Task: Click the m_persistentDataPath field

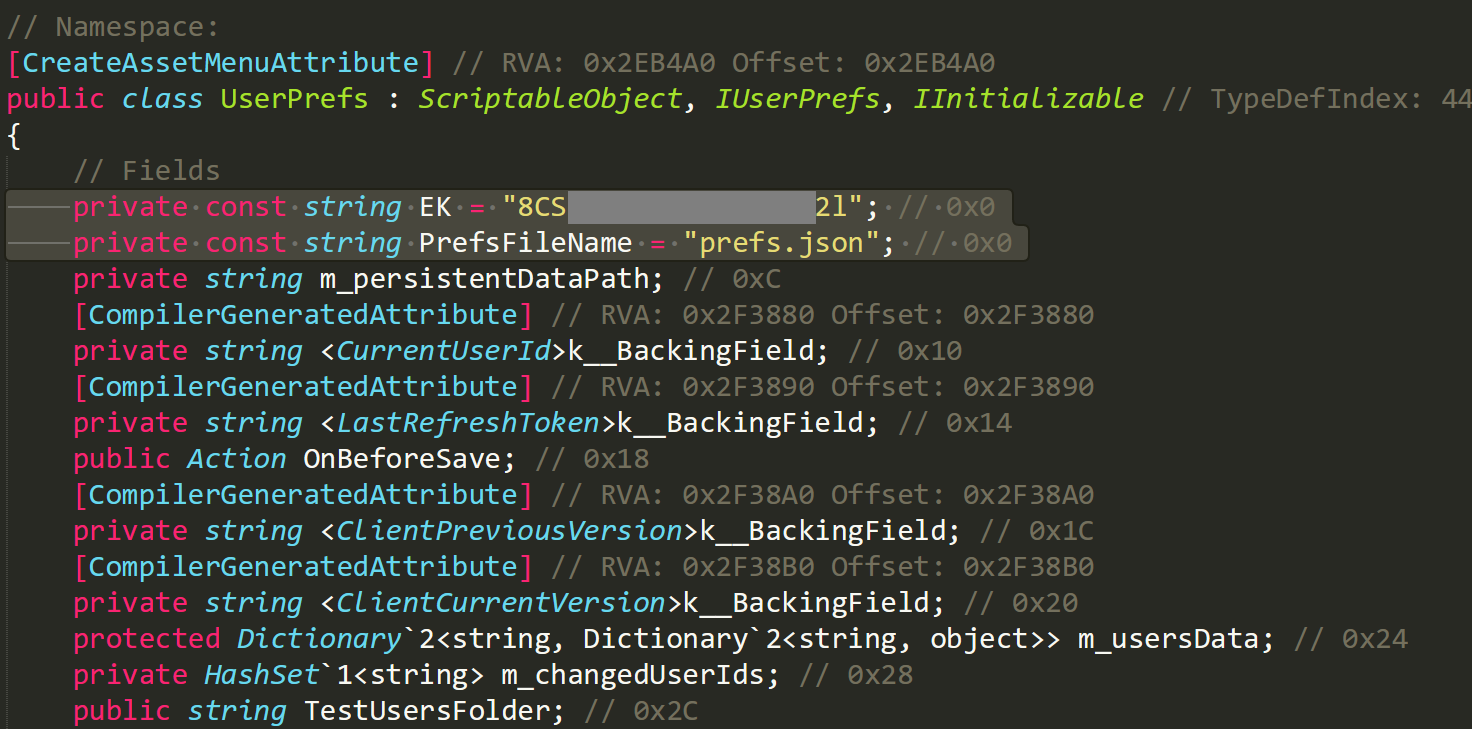Action: pos(484,279)
